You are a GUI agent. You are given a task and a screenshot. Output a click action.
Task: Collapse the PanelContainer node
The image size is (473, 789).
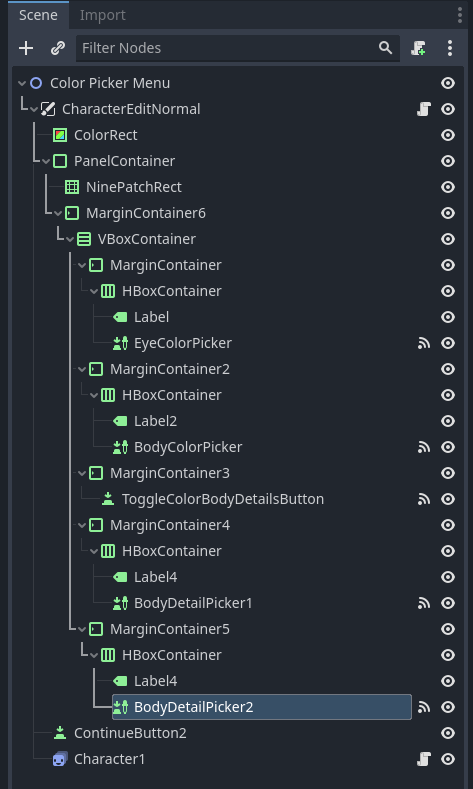(46, 162)
